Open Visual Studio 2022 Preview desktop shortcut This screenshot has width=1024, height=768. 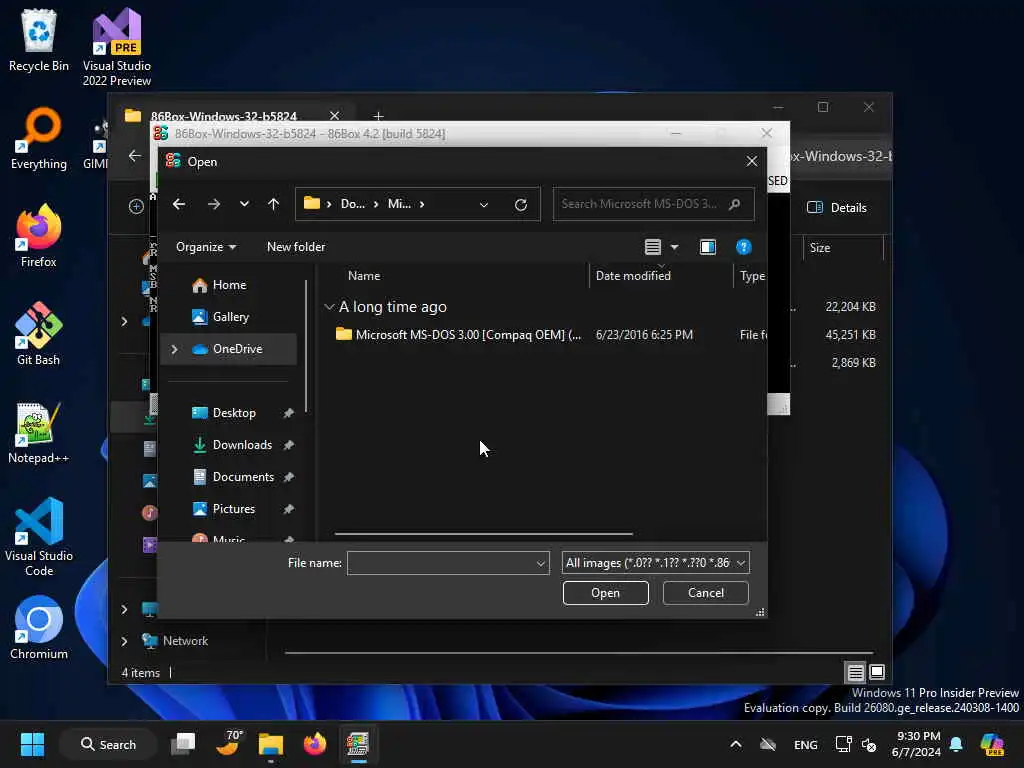[117, 47]
